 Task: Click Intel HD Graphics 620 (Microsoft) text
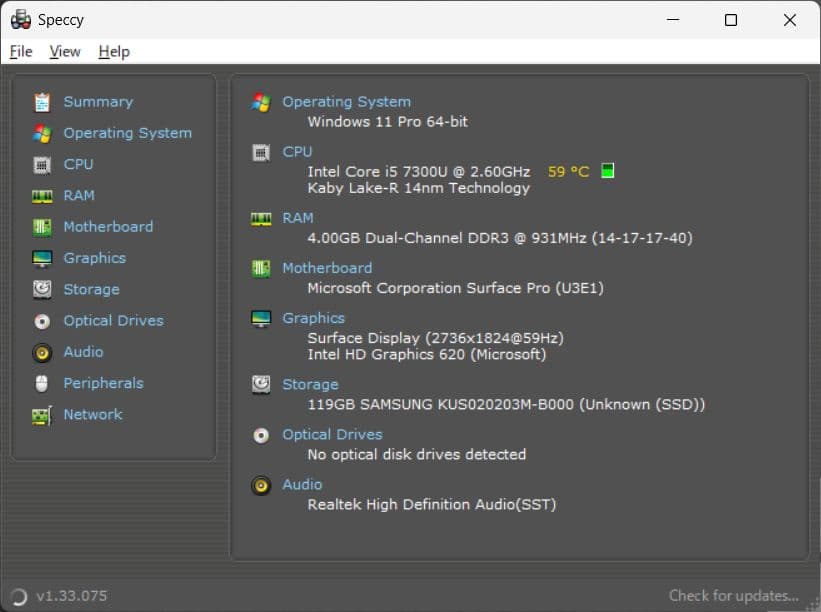[427, 354]
